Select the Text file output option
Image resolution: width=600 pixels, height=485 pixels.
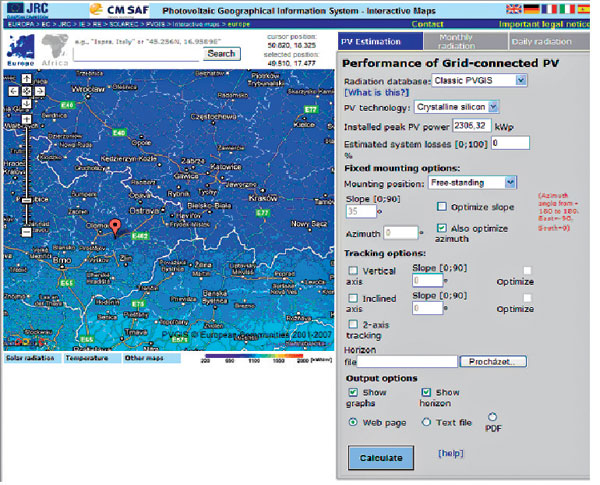426,422
